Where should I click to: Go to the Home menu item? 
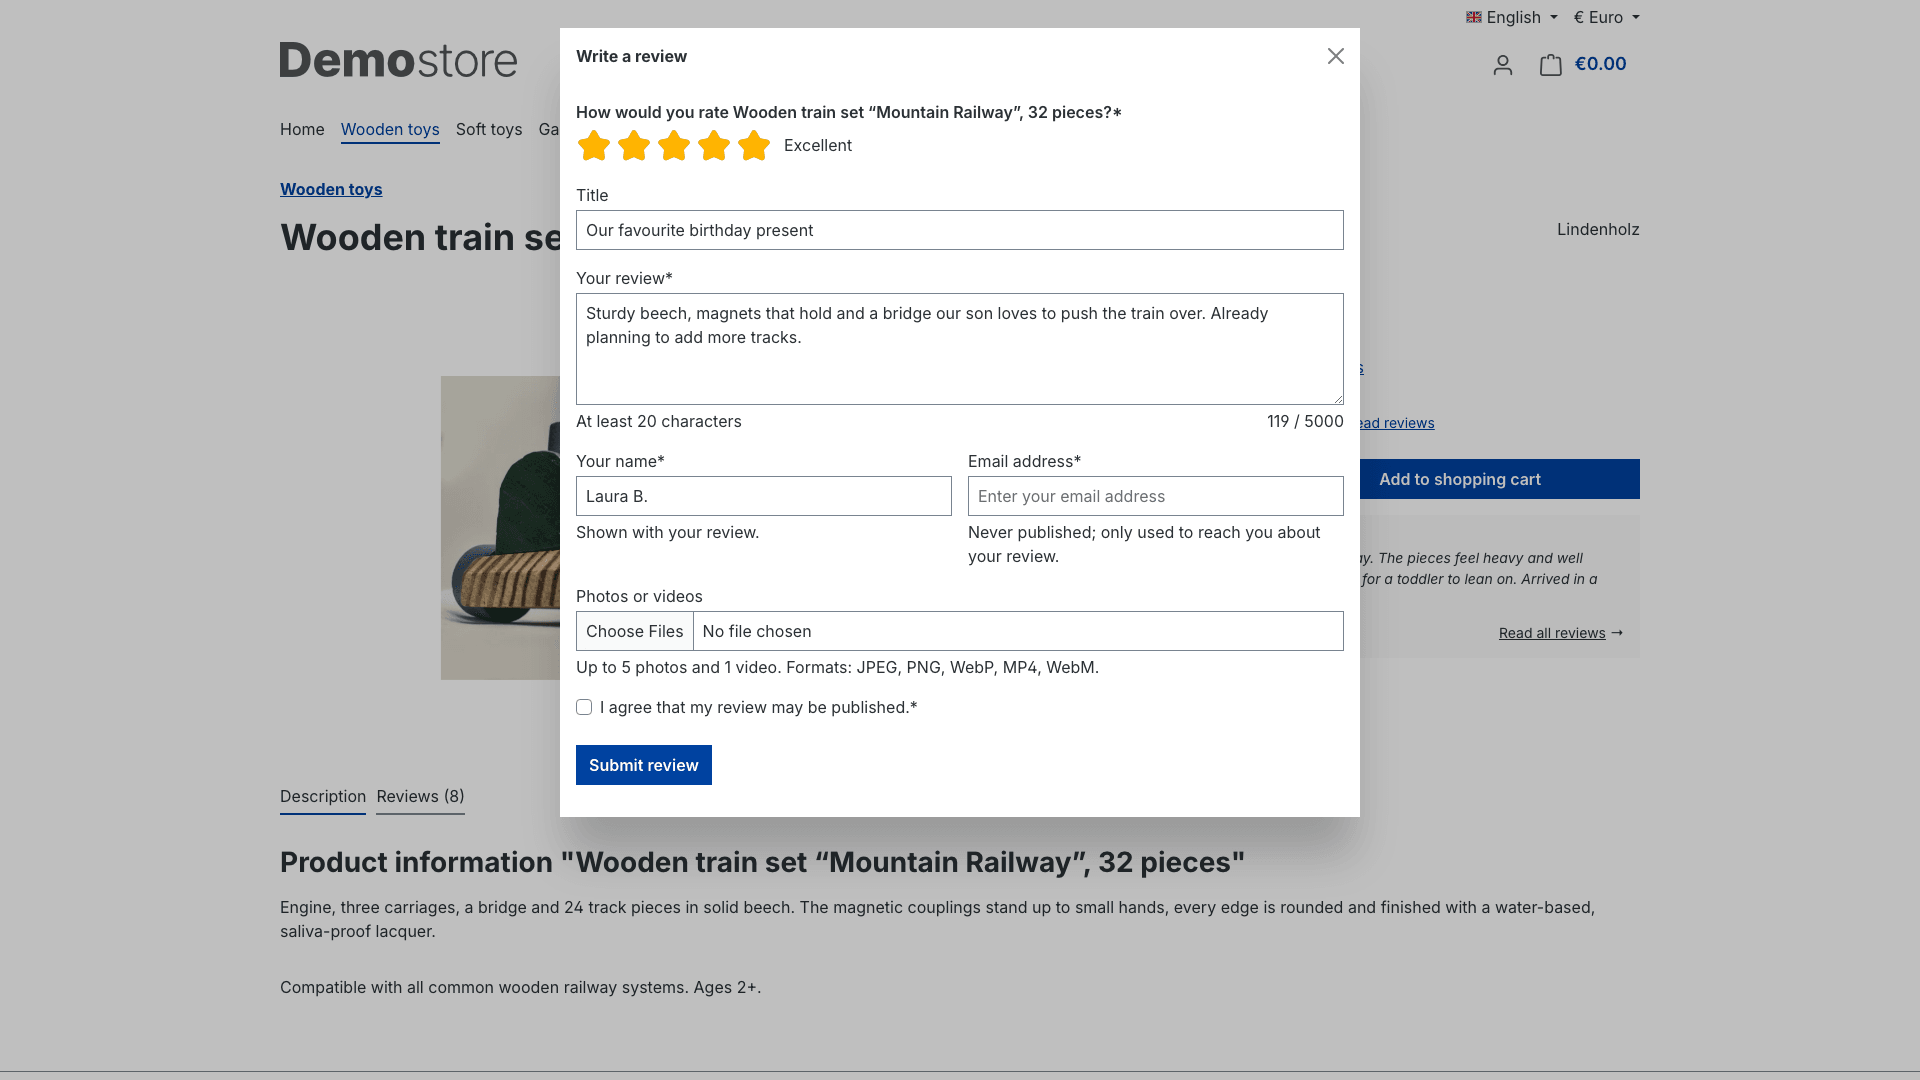coord(302,129)
